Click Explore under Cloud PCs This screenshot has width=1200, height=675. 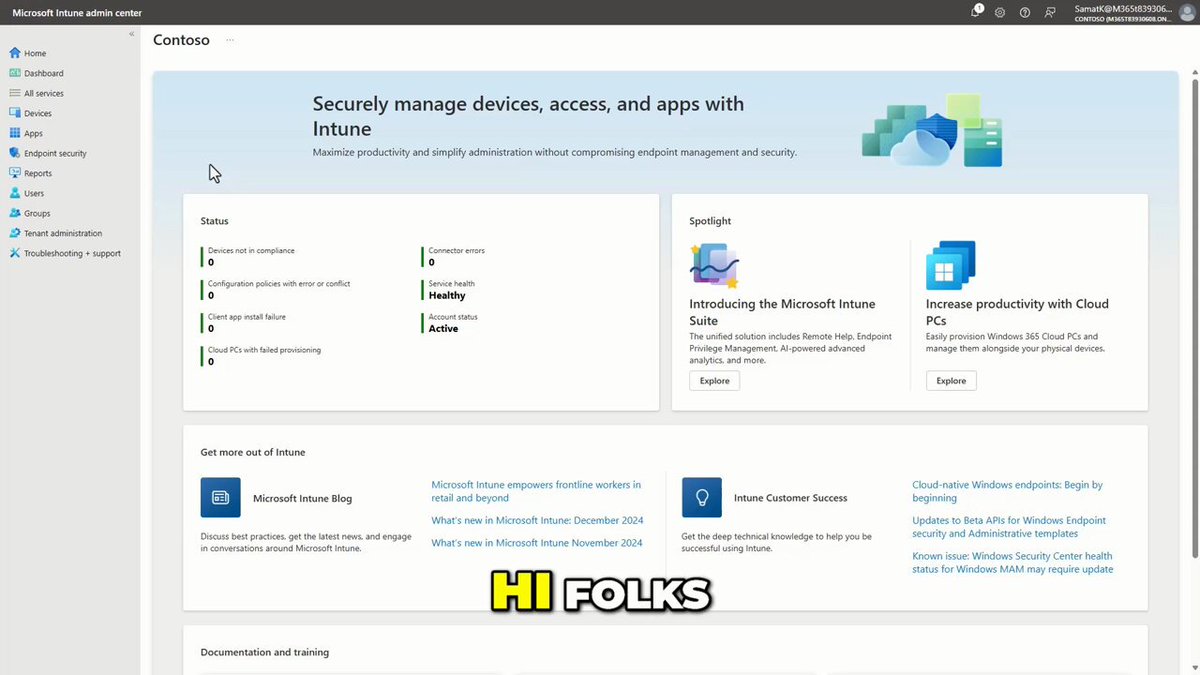(951, 380)
